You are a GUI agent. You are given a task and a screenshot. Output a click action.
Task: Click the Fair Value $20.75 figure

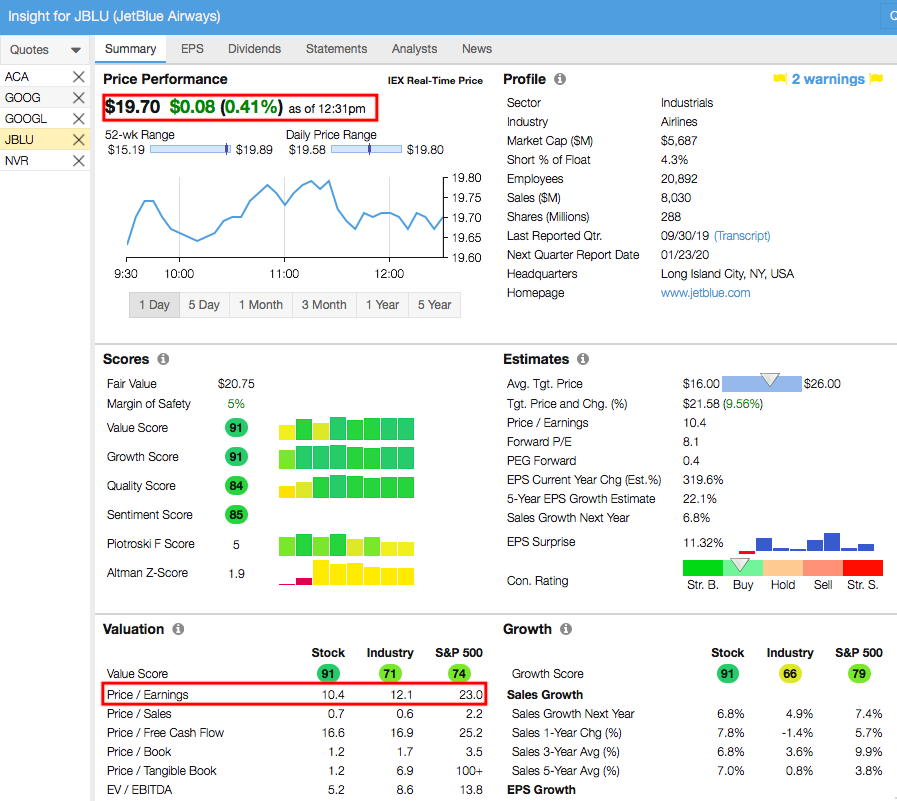236,384
